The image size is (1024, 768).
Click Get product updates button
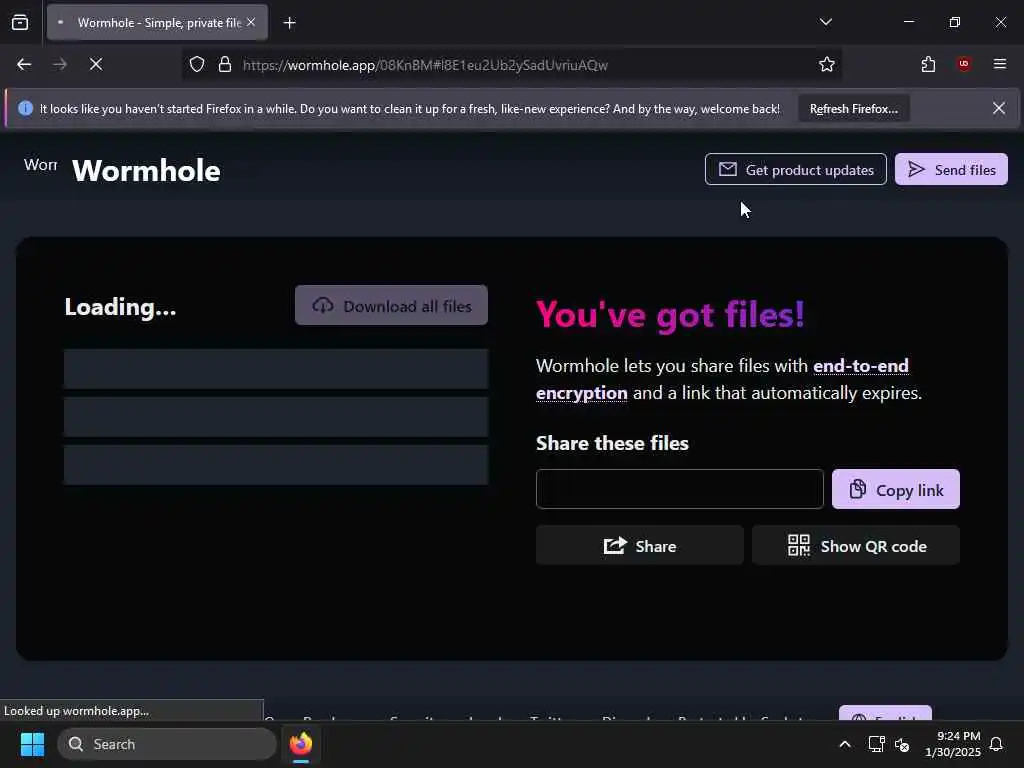[795, 170]
